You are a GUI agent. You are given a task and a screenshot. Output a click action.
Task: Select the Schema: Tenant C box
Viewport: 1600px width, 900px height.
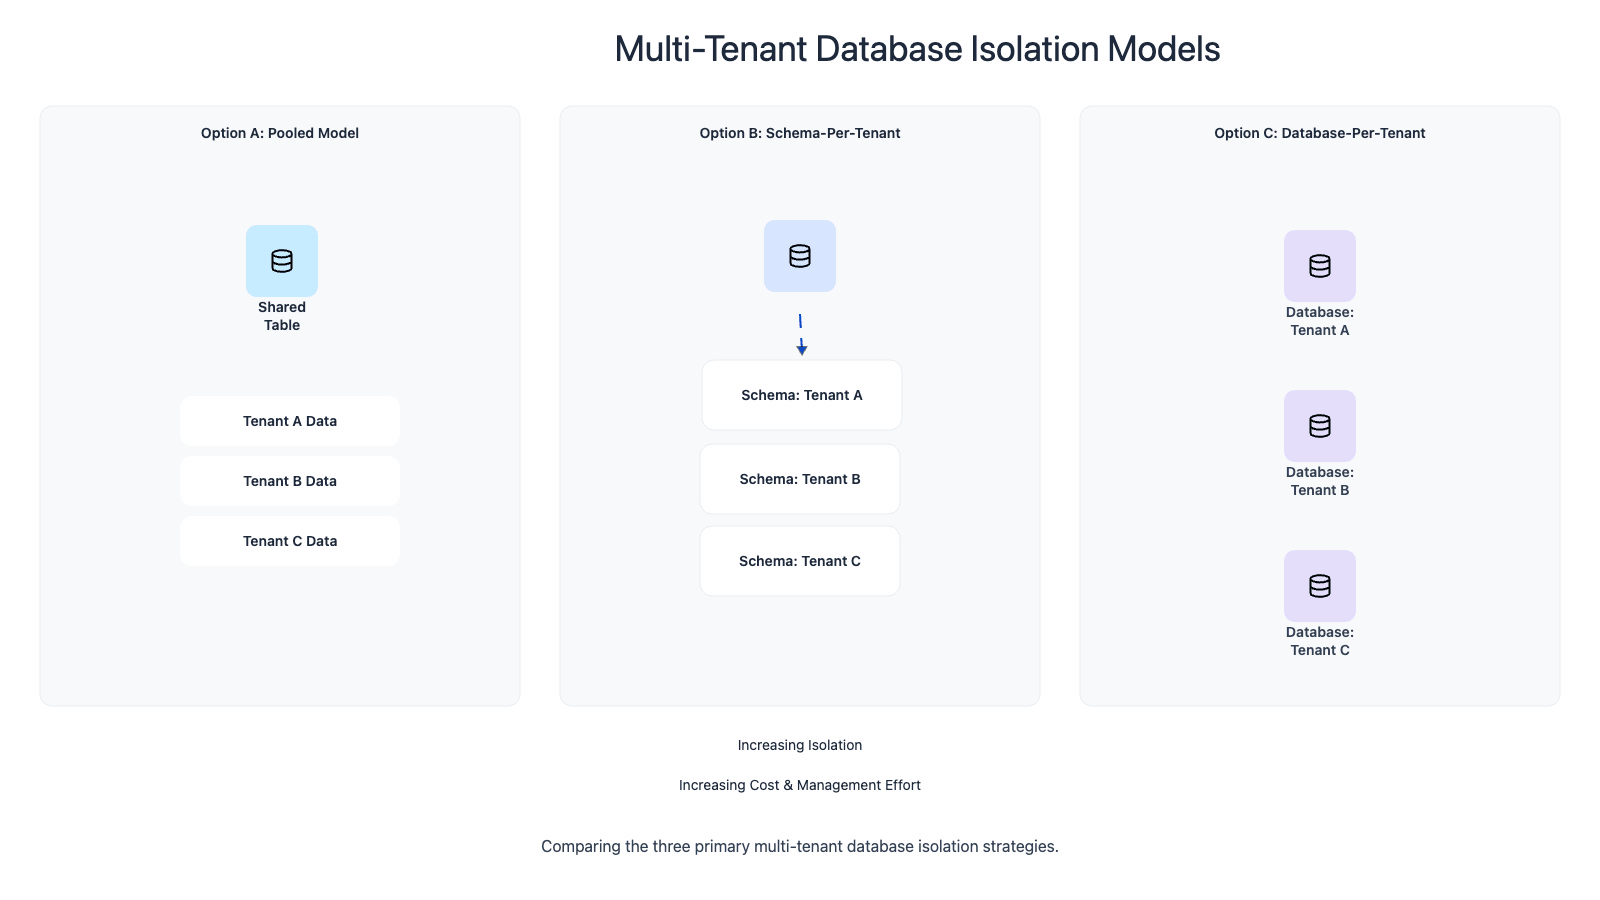[800, 561]
